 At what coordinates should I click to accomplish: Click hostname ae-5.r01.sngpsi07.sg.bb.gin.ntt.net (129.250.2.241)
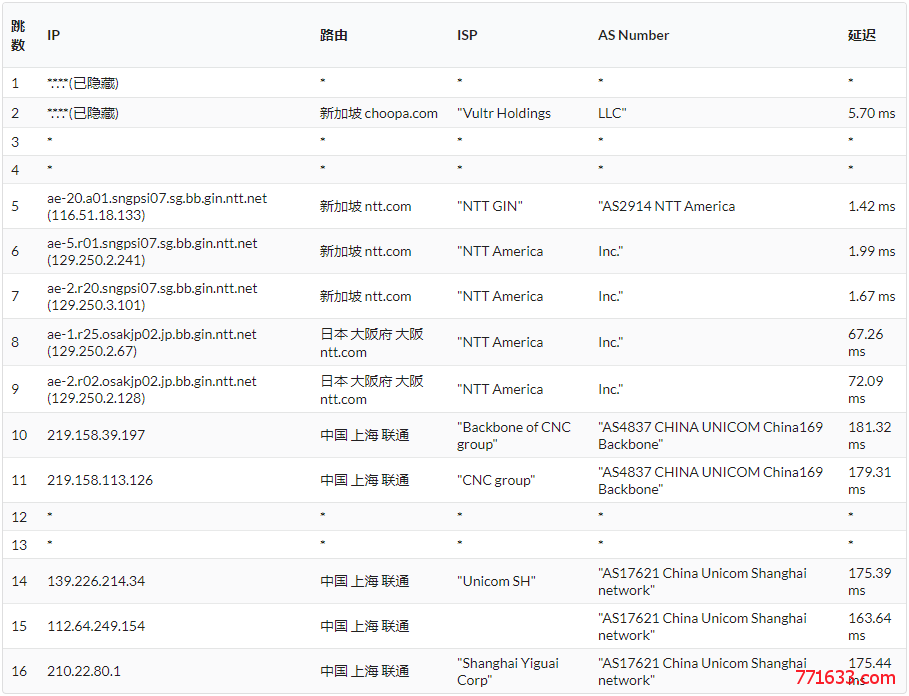[152, 252]
